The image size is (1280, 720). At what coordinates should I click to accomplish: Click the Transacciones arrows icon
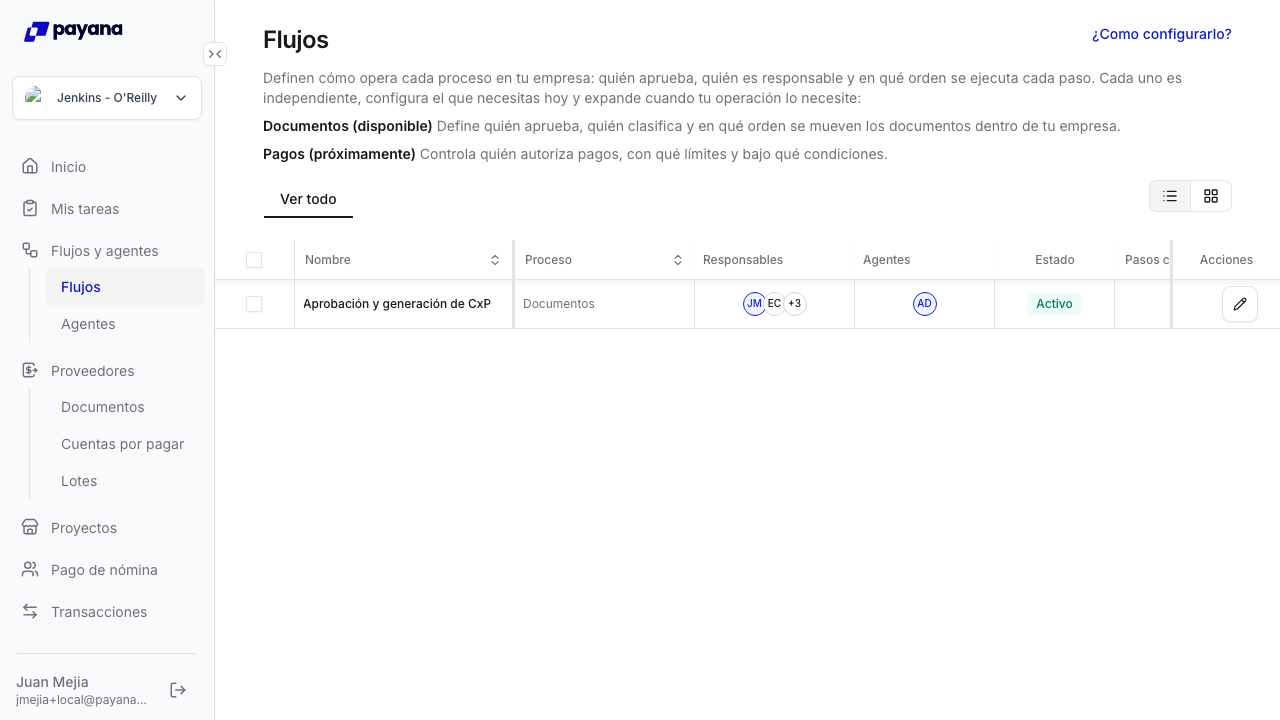30,612
